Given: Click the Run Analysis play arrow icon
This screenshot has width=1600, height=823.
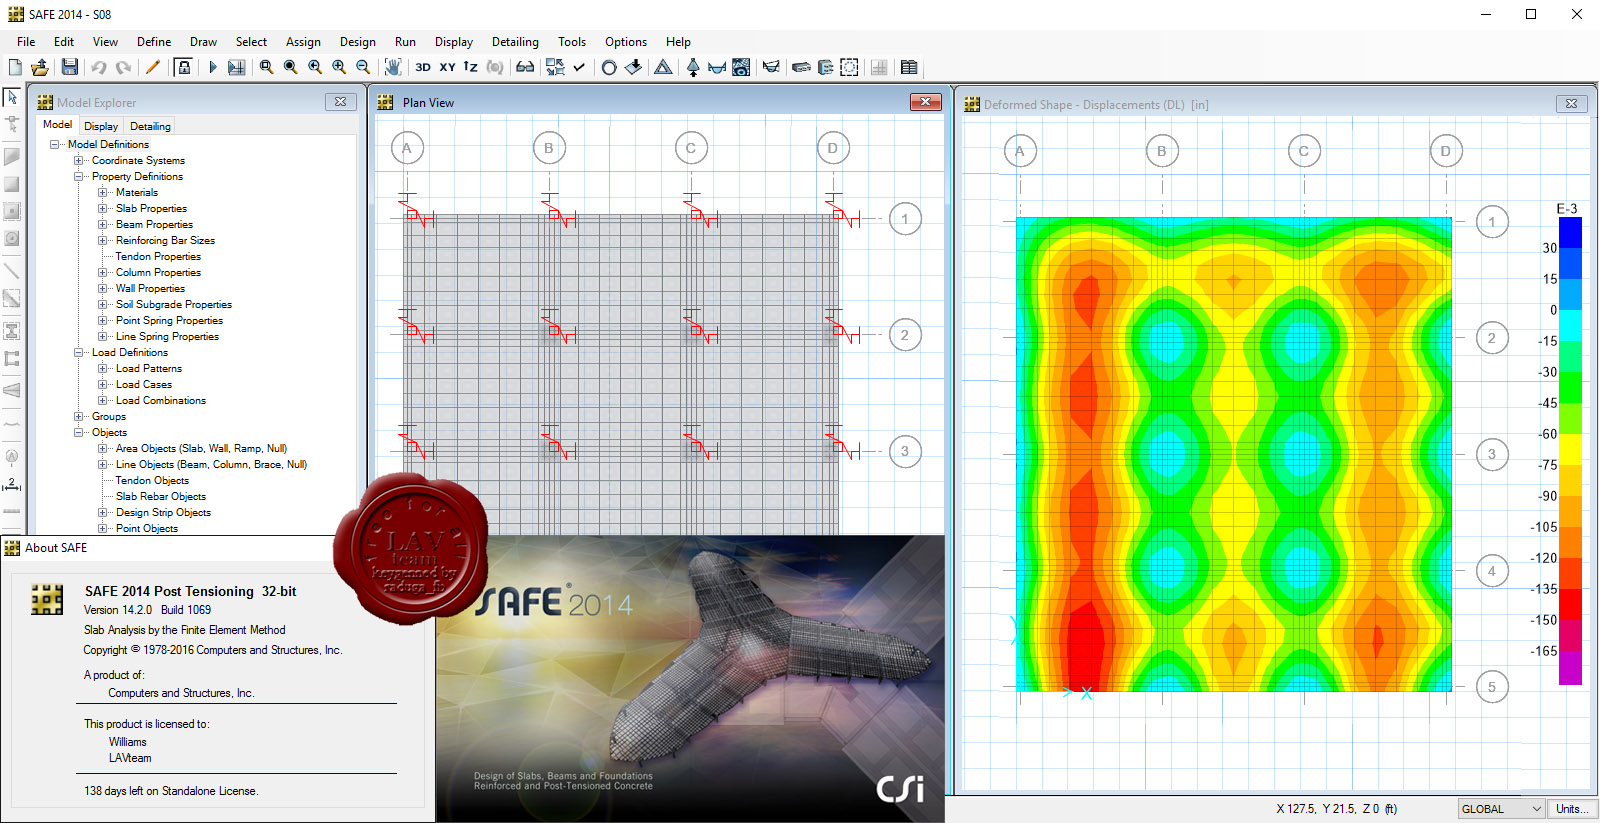Looking at the screenshot, I should pos(212,67).
